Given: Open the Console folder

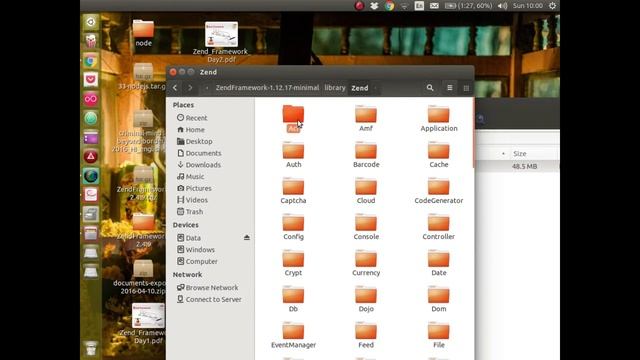Looking at the screenshot, I should pos(366,227).
